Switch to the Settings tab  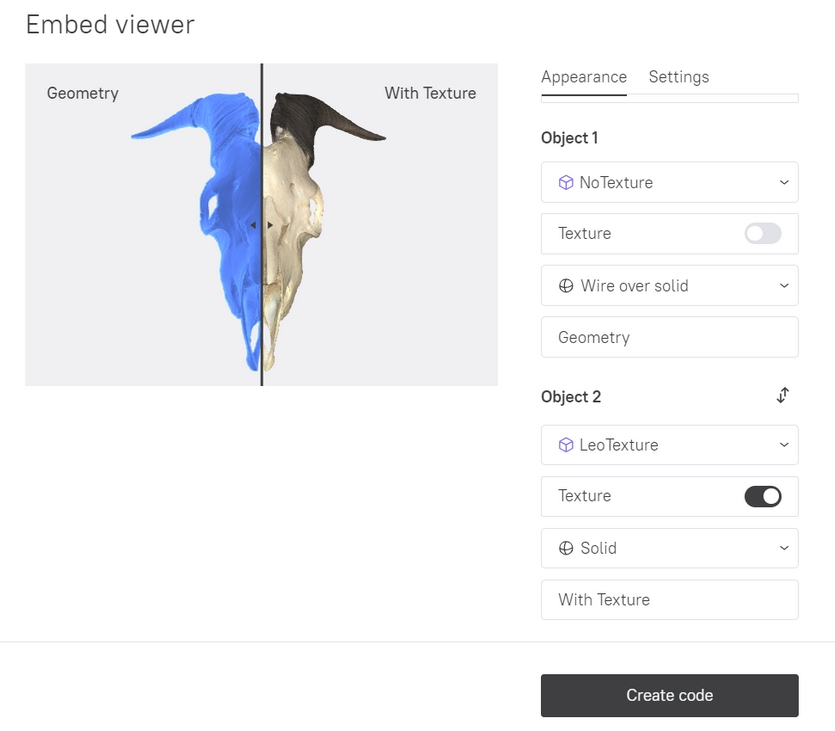click(x=678, y=77)
